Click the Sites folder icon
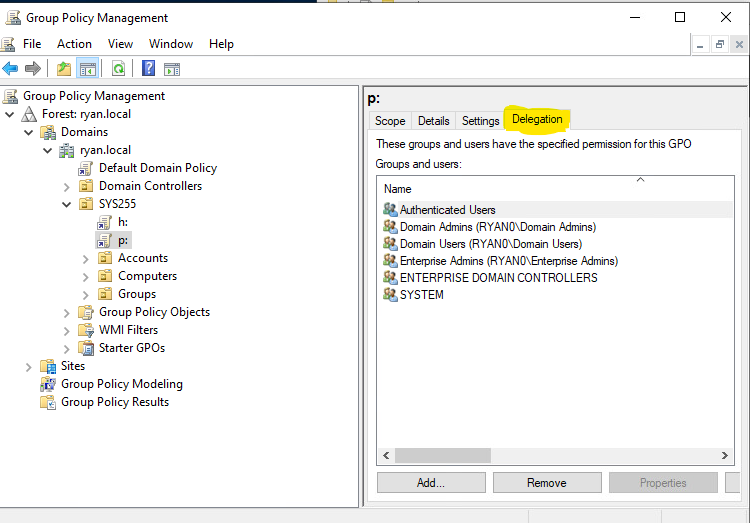This screenshot has width=750, height=523. tap(48, 366)
